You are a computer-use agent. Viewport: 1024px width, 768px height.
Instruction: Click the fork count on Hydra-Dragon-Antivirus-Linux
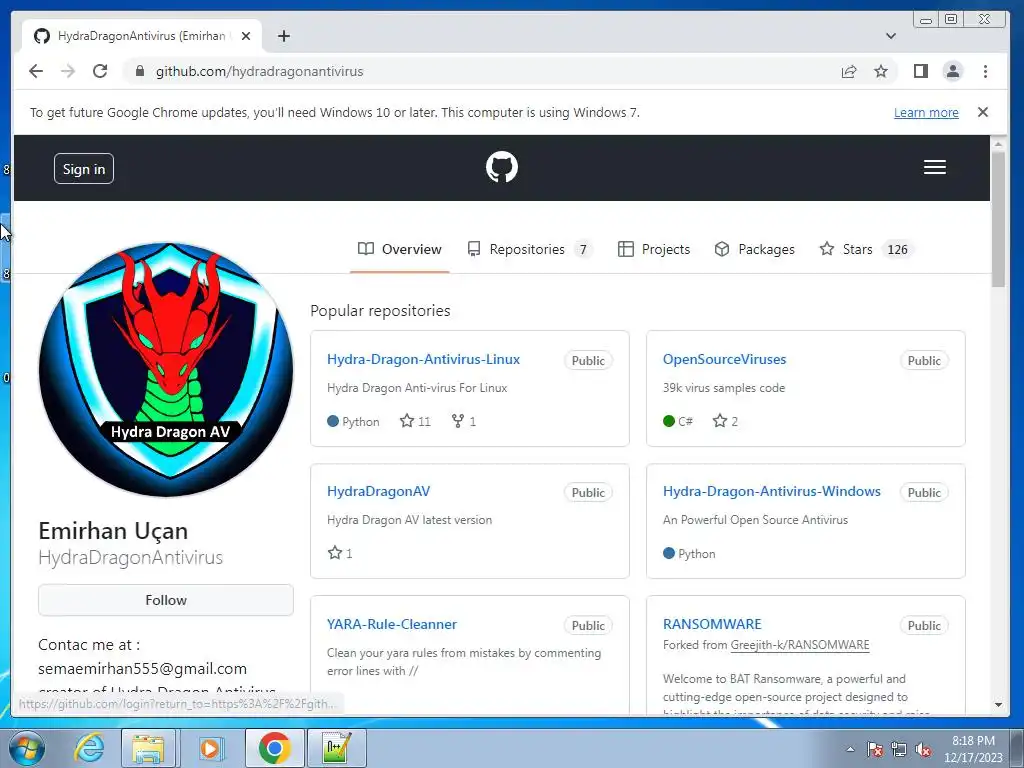tap(464, 421)
